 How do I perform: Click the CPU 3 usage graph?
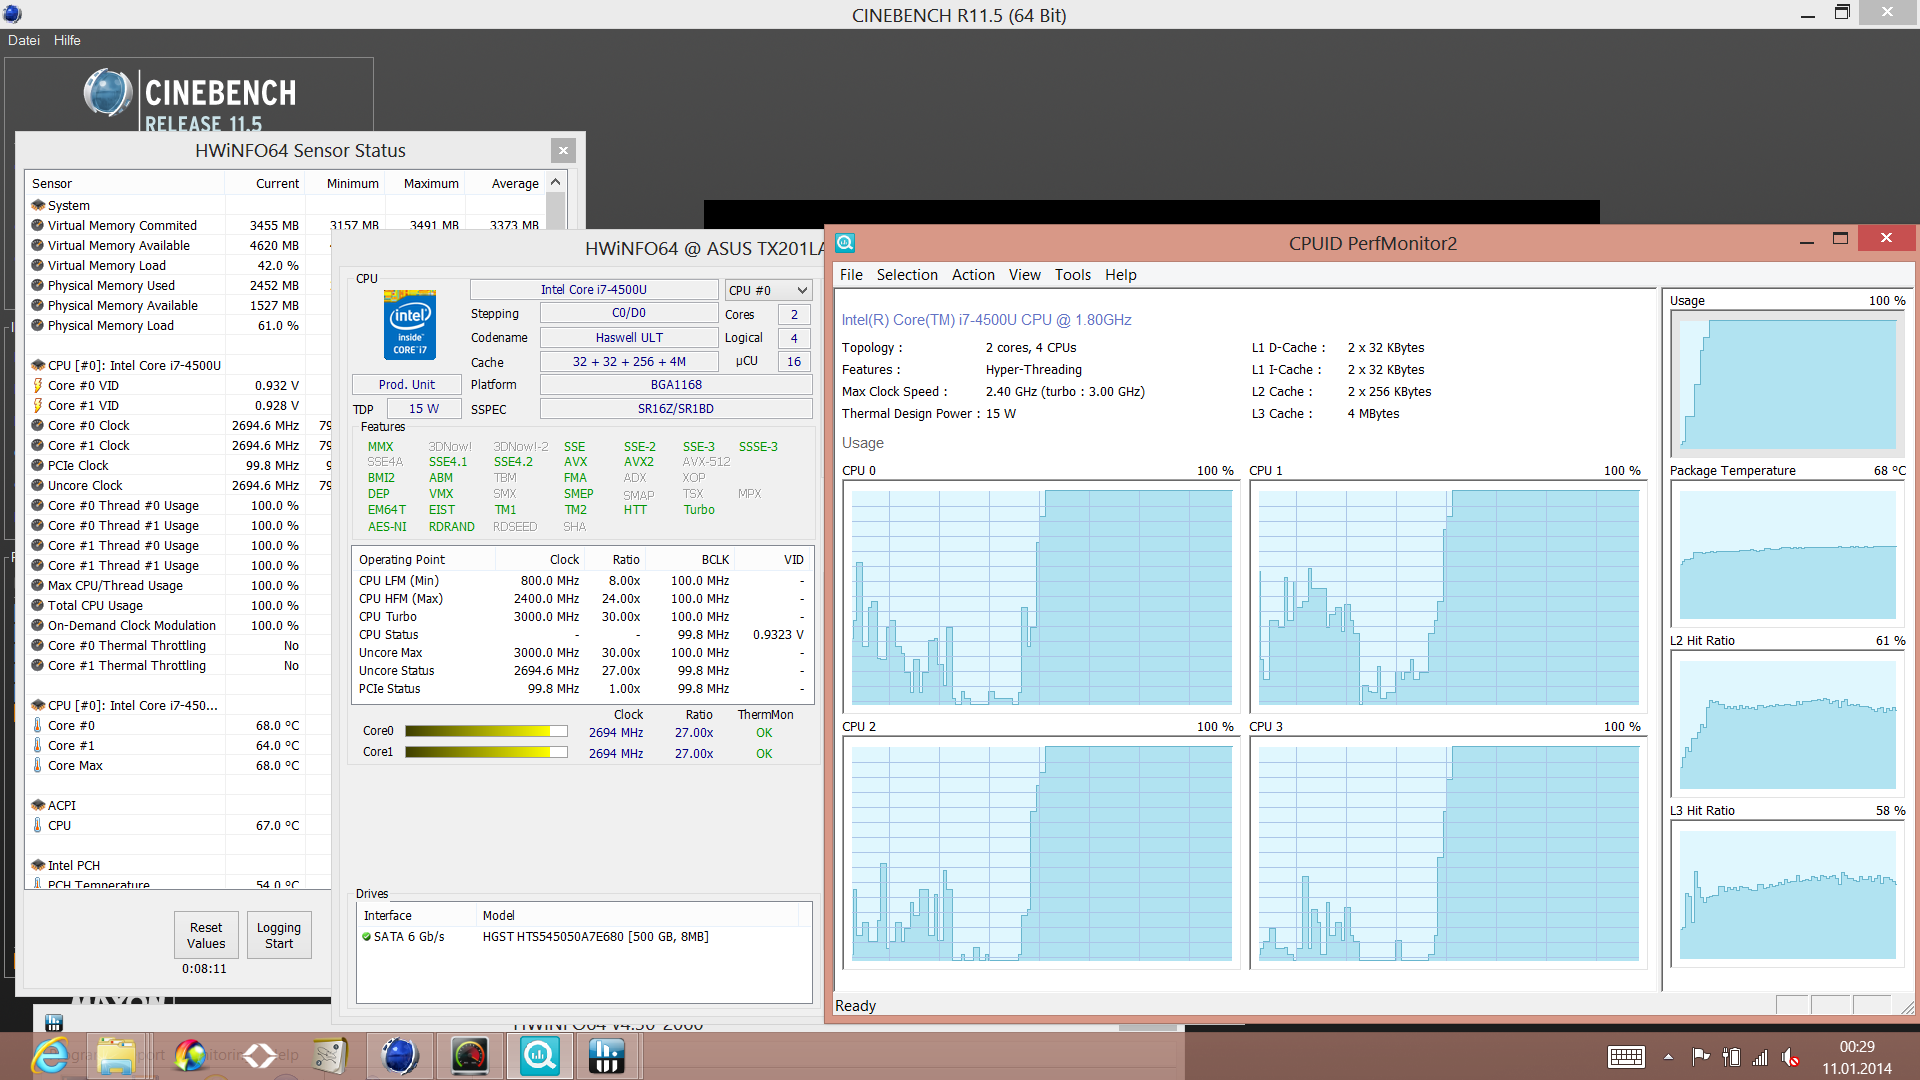coord(1448,853)
